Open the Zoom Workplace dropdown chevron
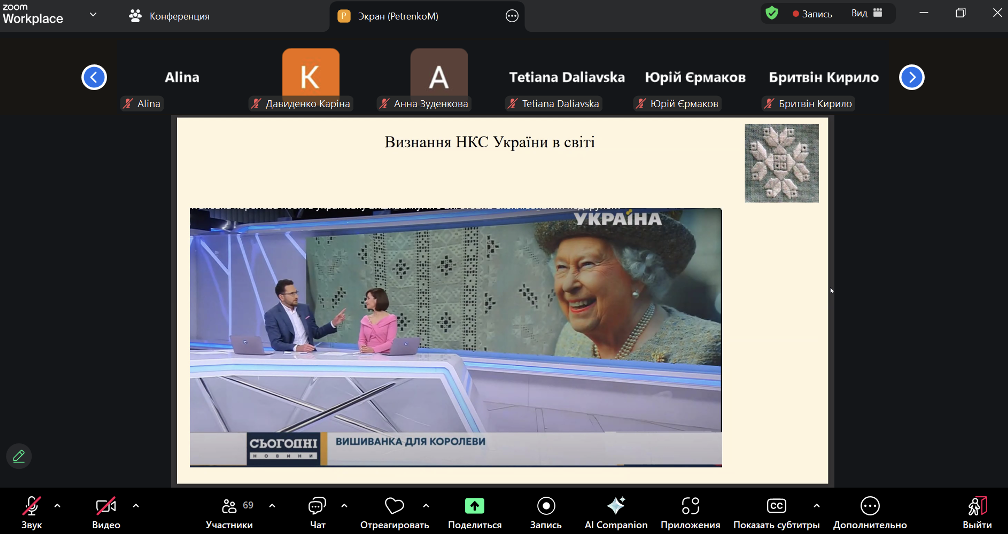The height and width of the screenshot is (534, 1008). click(x=93, y=15)
